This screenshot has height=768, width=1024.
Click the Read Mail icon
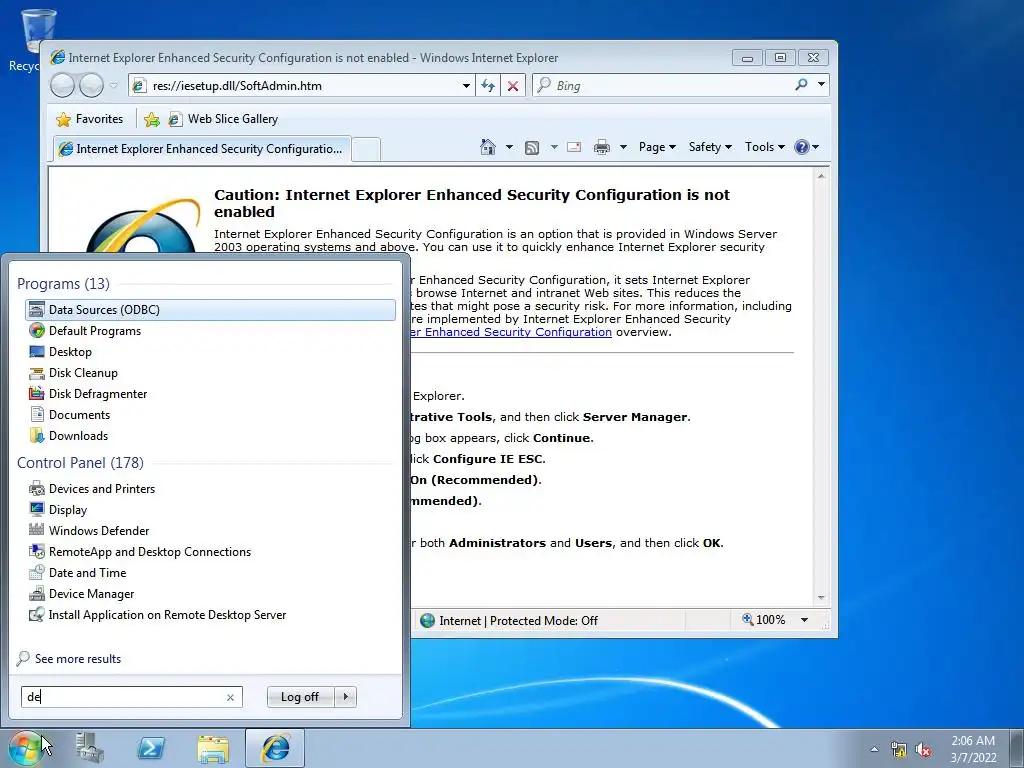pos(574,147)
